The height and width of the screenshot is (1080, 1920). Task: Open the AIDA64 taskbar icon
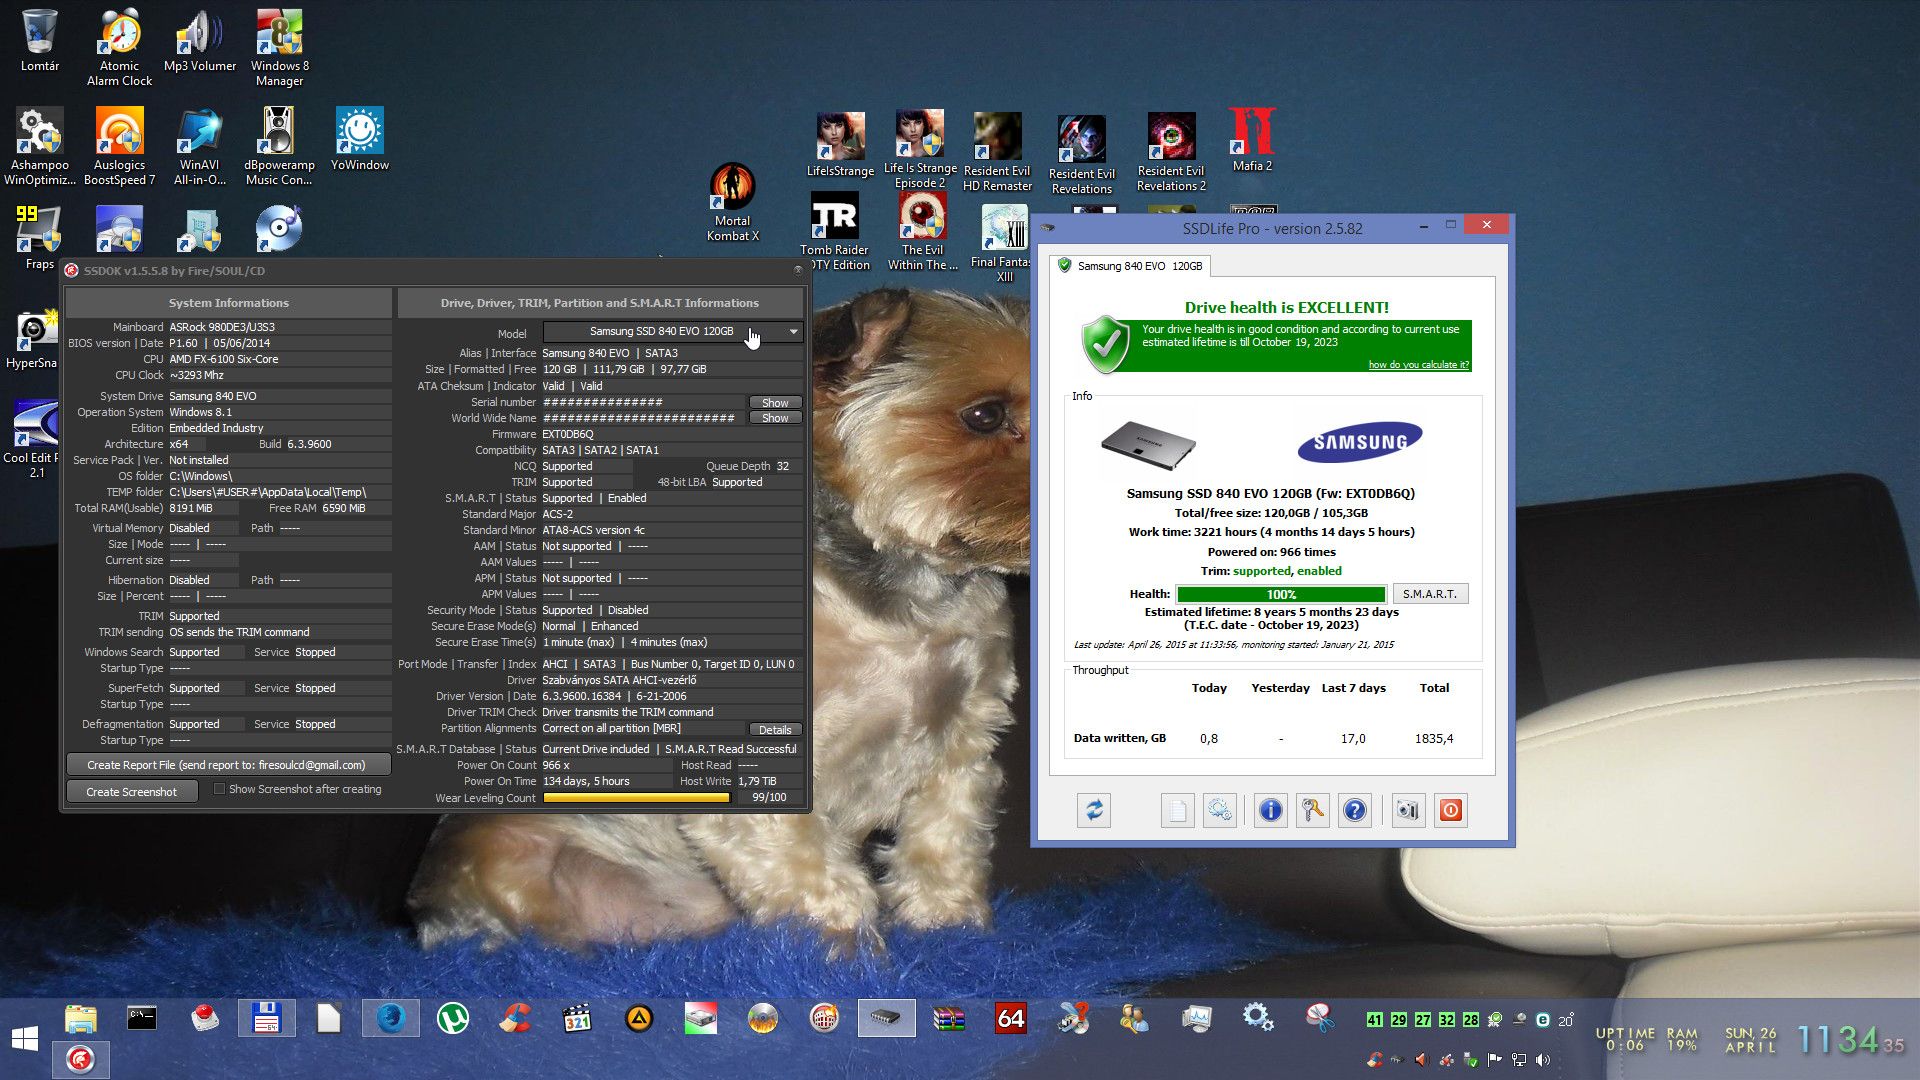1011,1018
